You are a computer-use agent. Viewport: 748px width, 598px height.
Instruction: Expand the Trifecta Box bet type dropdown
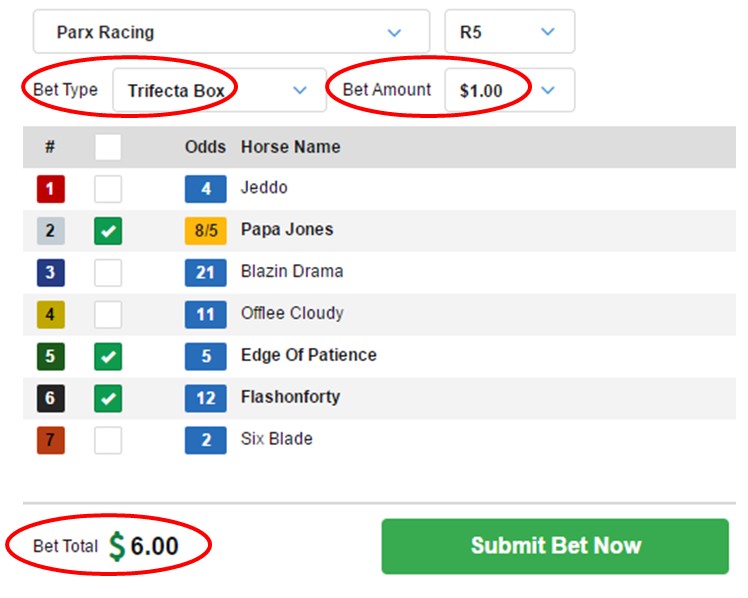[219, 90]
